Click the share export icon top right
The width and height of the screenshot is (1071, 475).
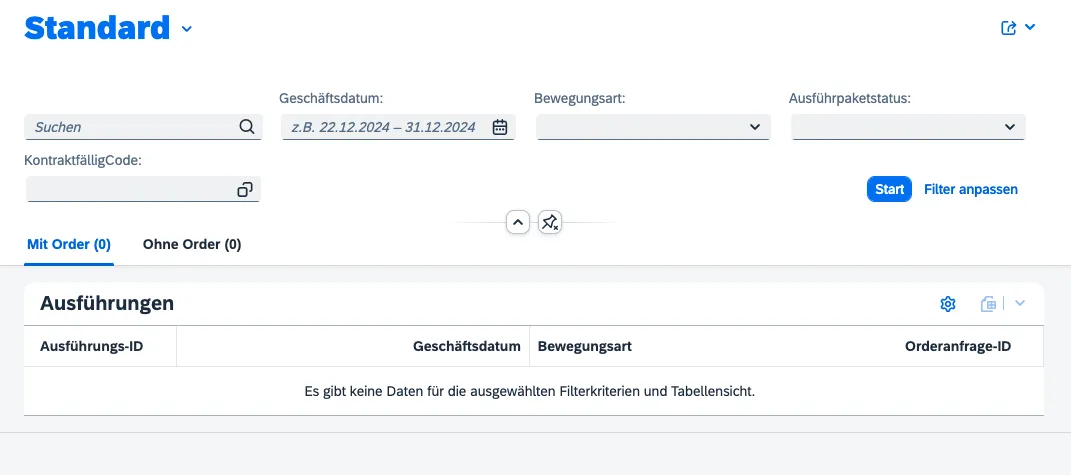click(1009, 28)
